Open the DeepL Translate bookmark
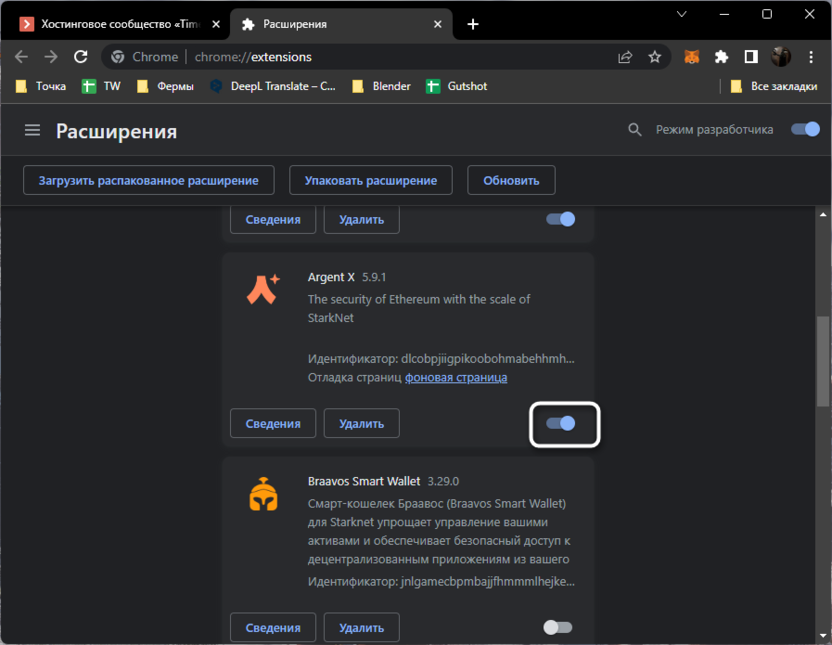The height and width of the screenshot is (645, 832). pos(273,86)
